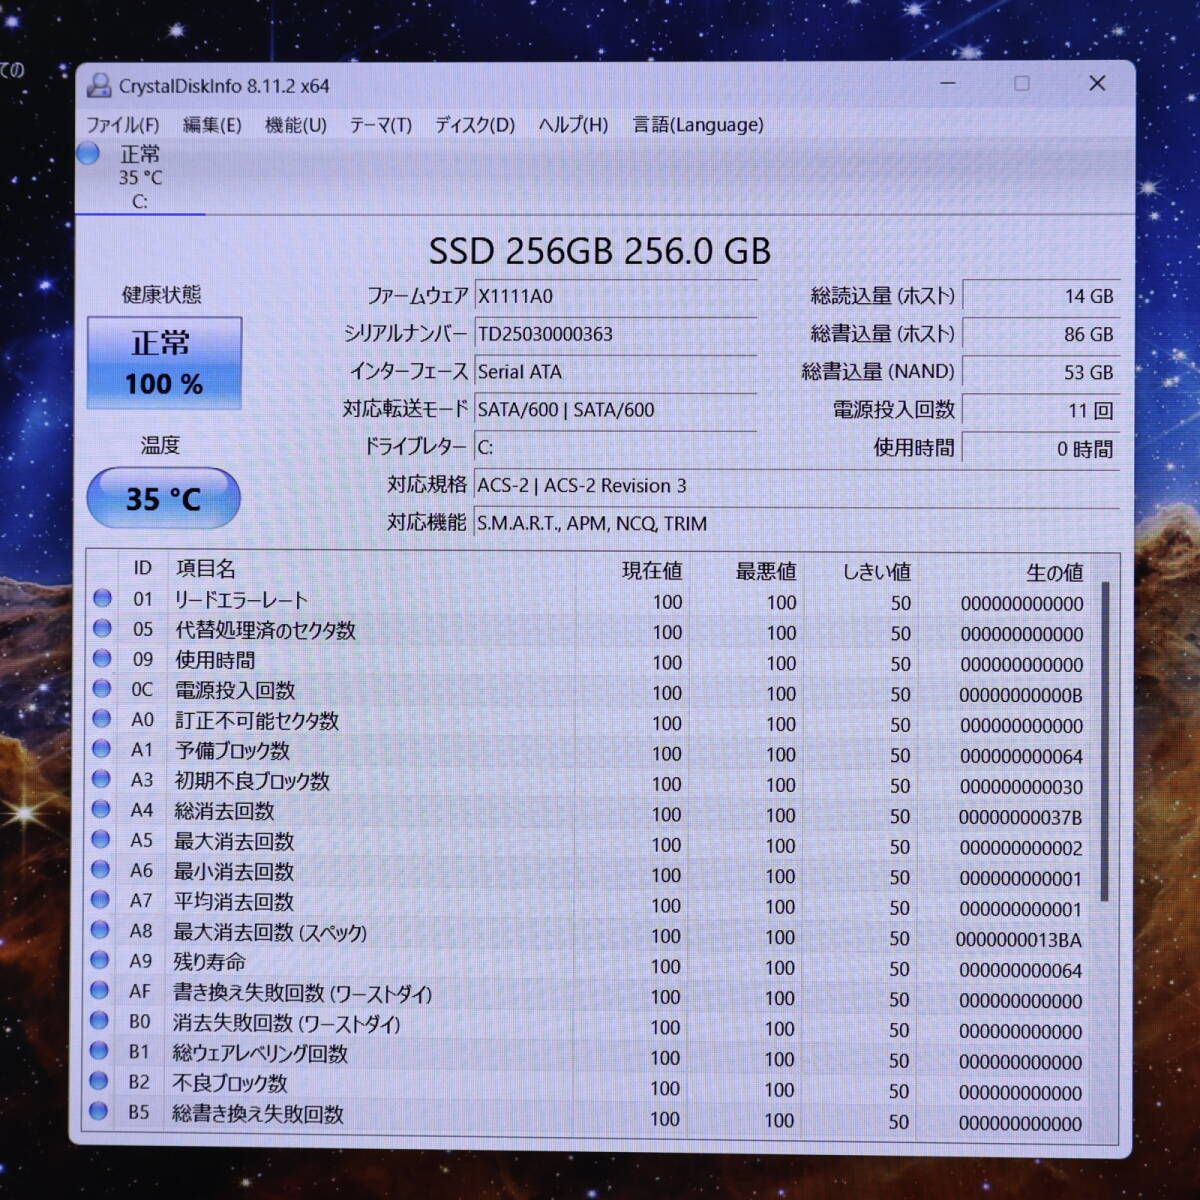Open the ディスク(D) menu

(x=474, y=125)
